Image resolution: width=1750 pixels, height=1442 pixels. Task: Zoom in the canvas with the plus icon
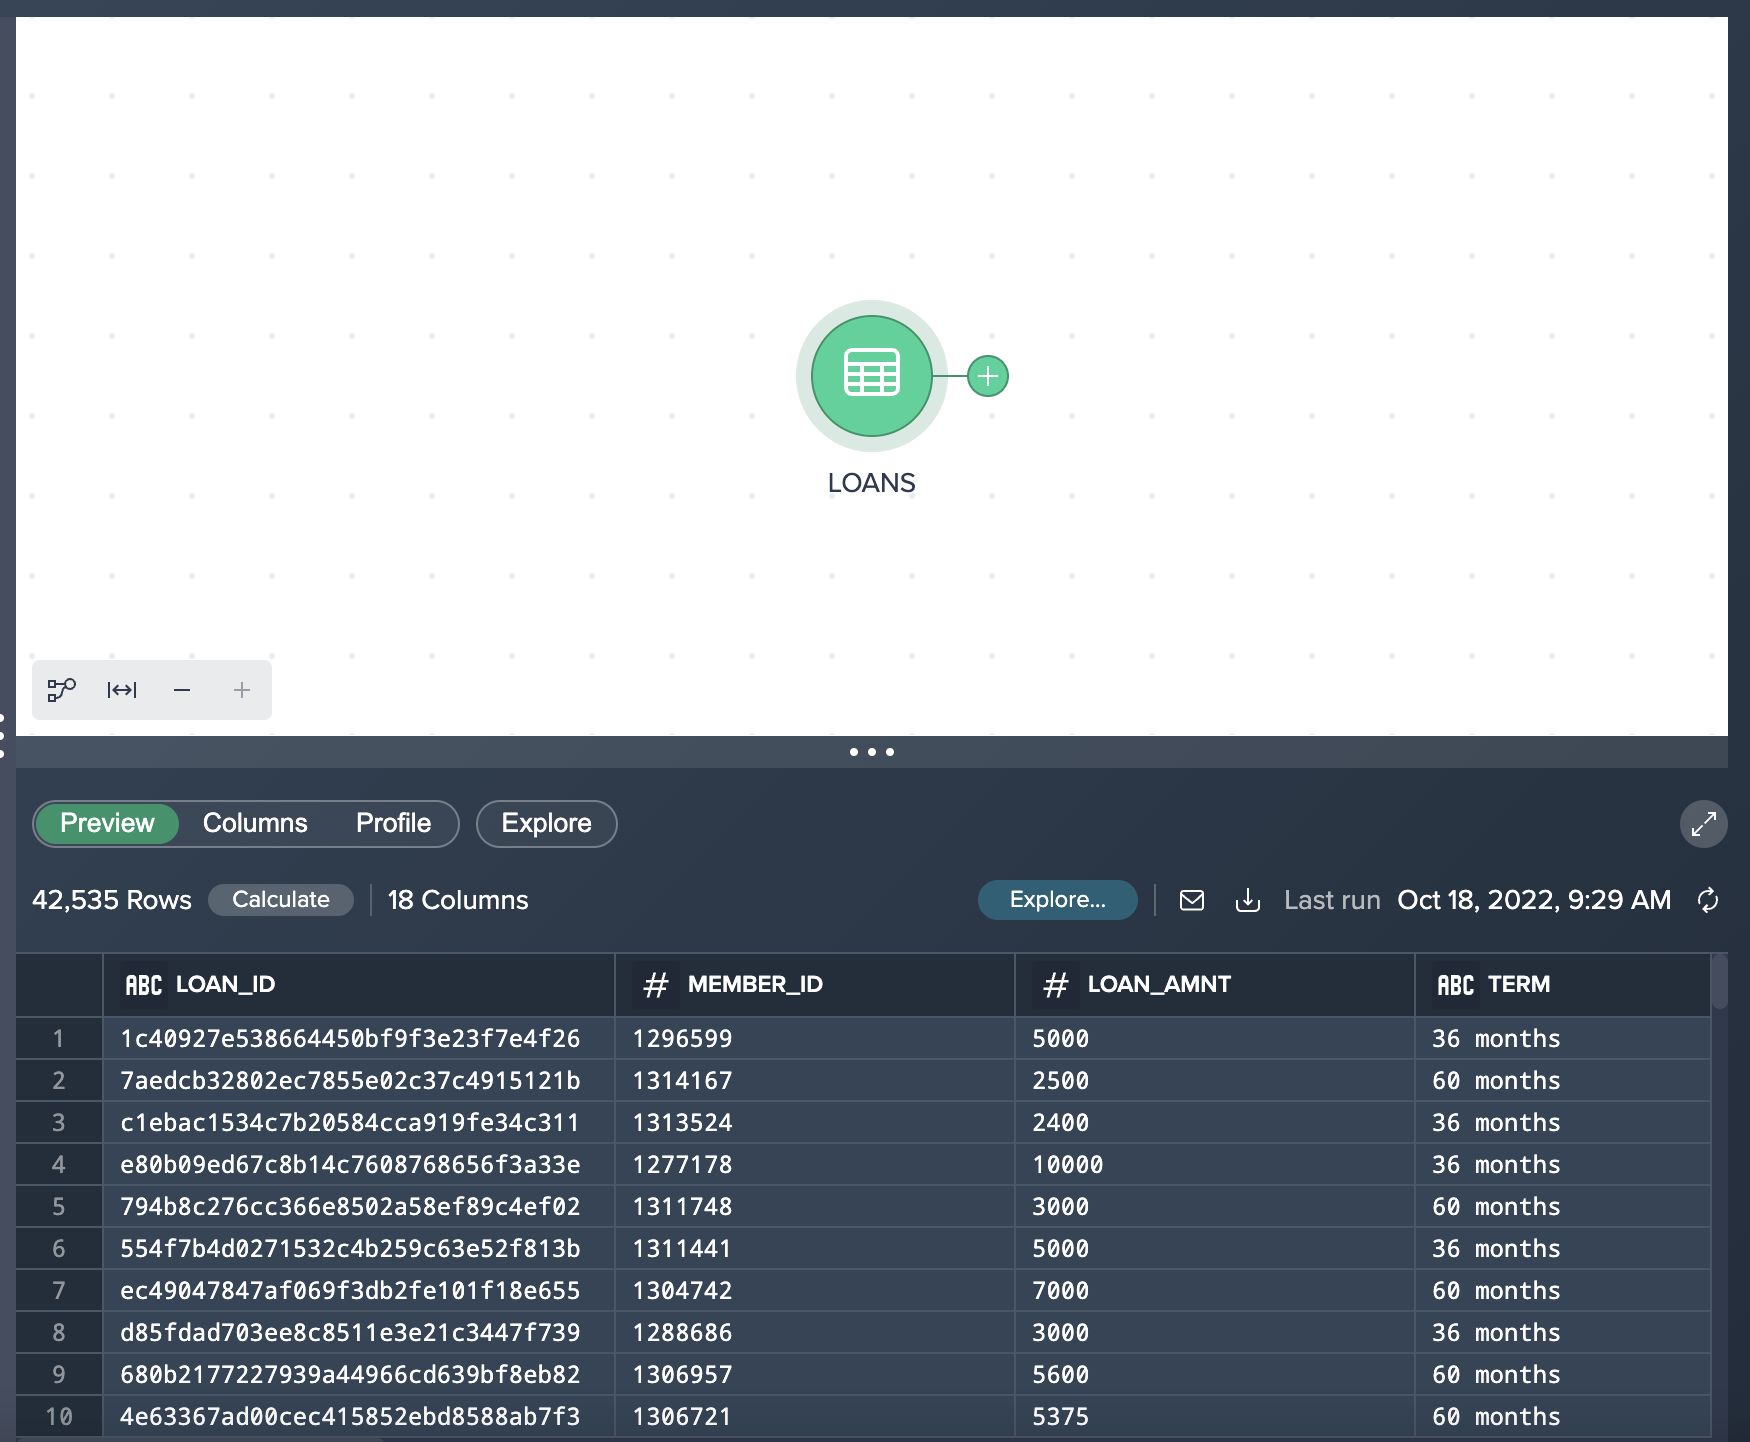[242, 690]
